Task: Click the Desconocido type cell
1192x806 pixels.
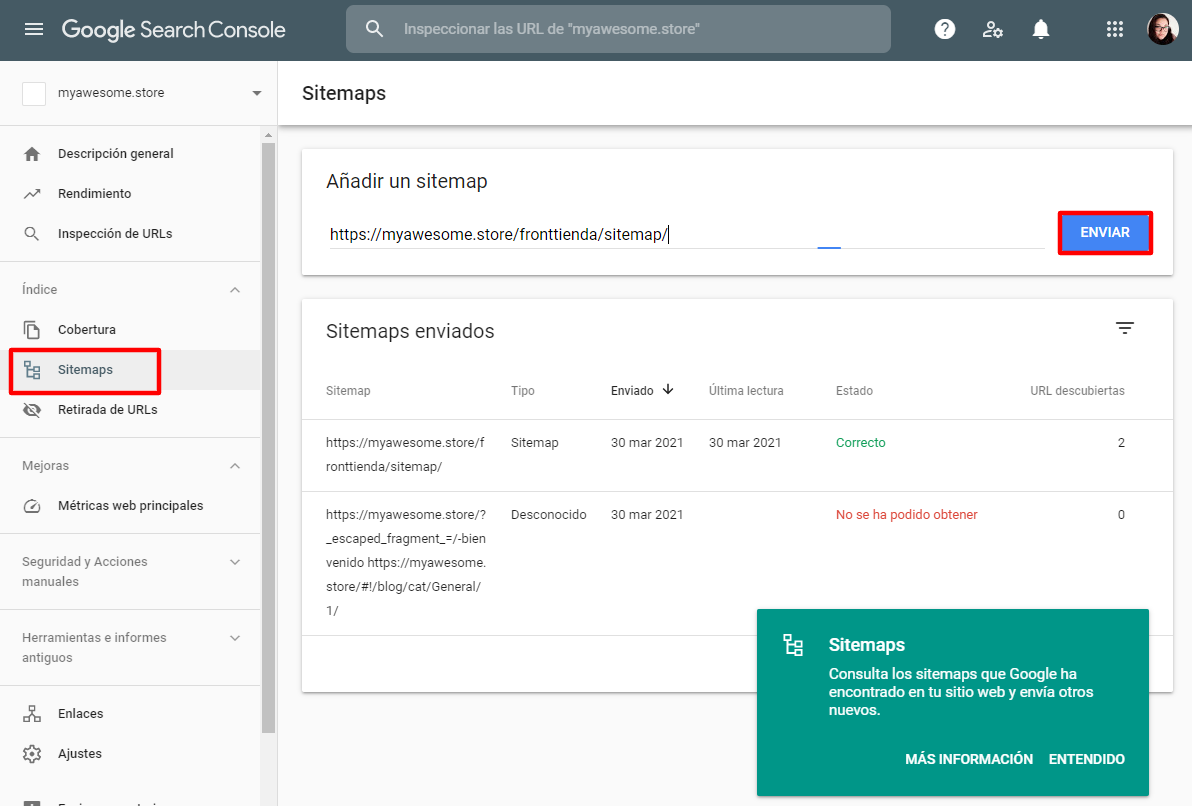Action: click(x=548, y=515)
